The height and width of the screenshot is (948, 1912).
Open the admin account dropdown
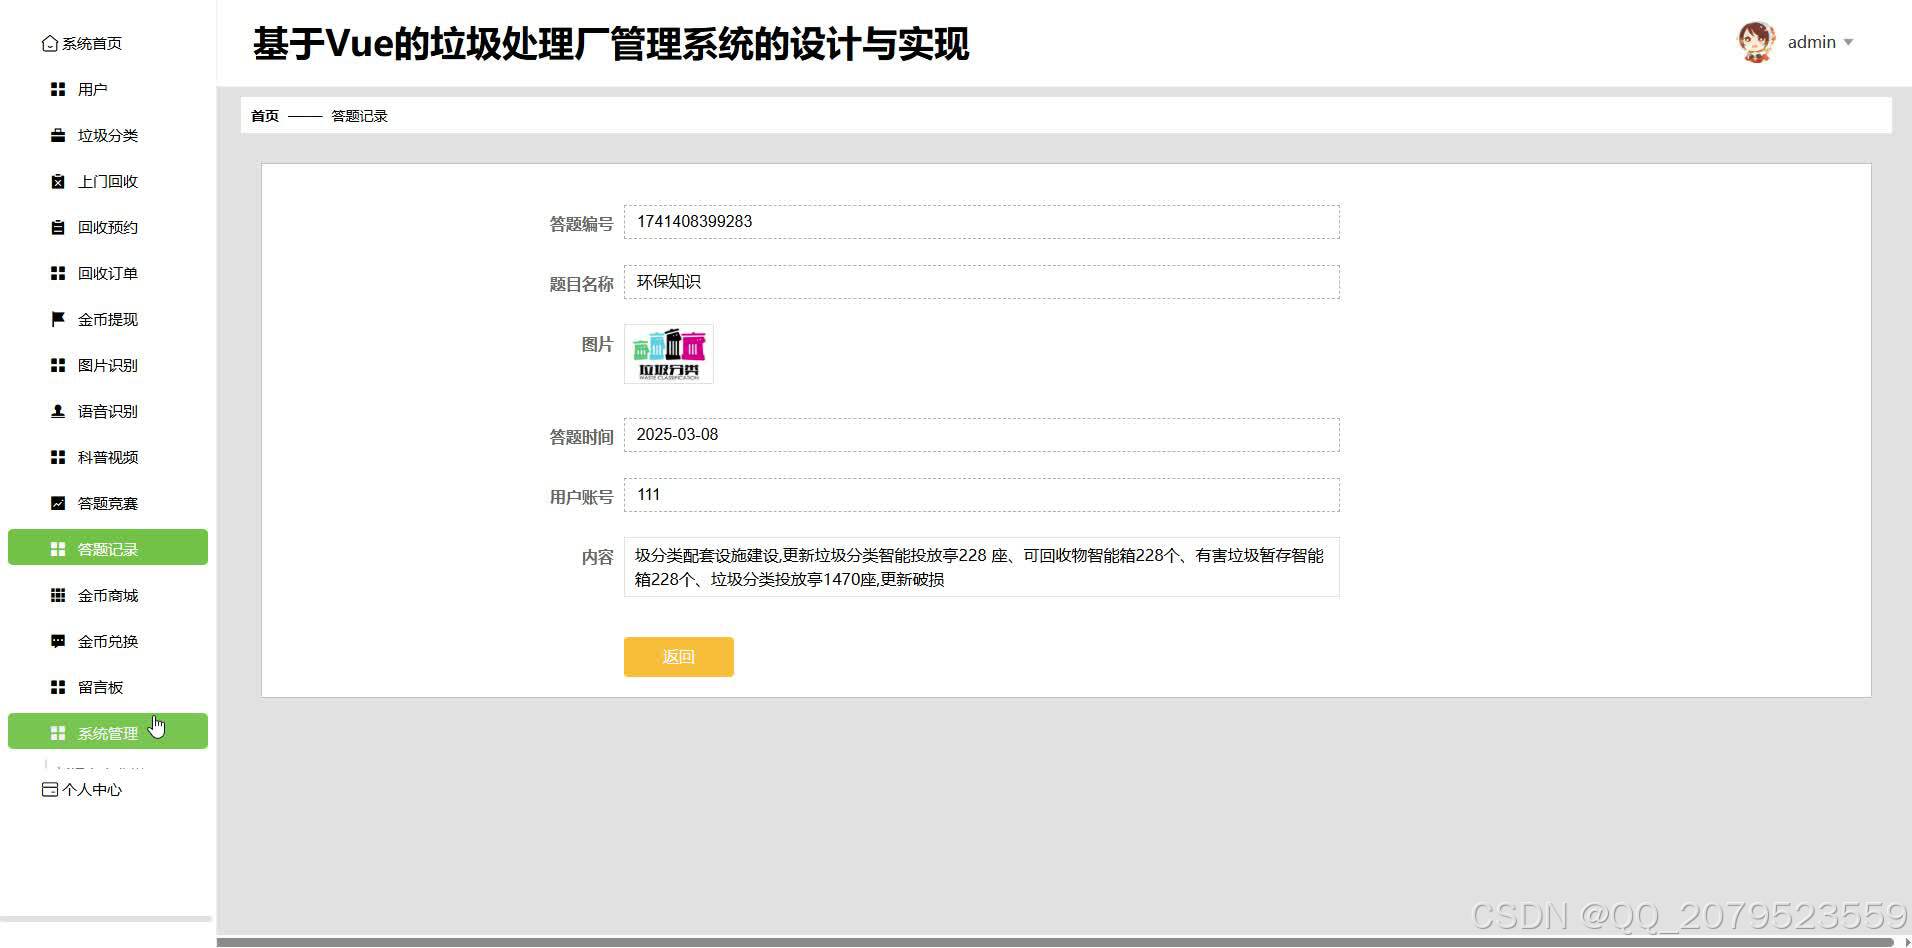click(1820, 41)
